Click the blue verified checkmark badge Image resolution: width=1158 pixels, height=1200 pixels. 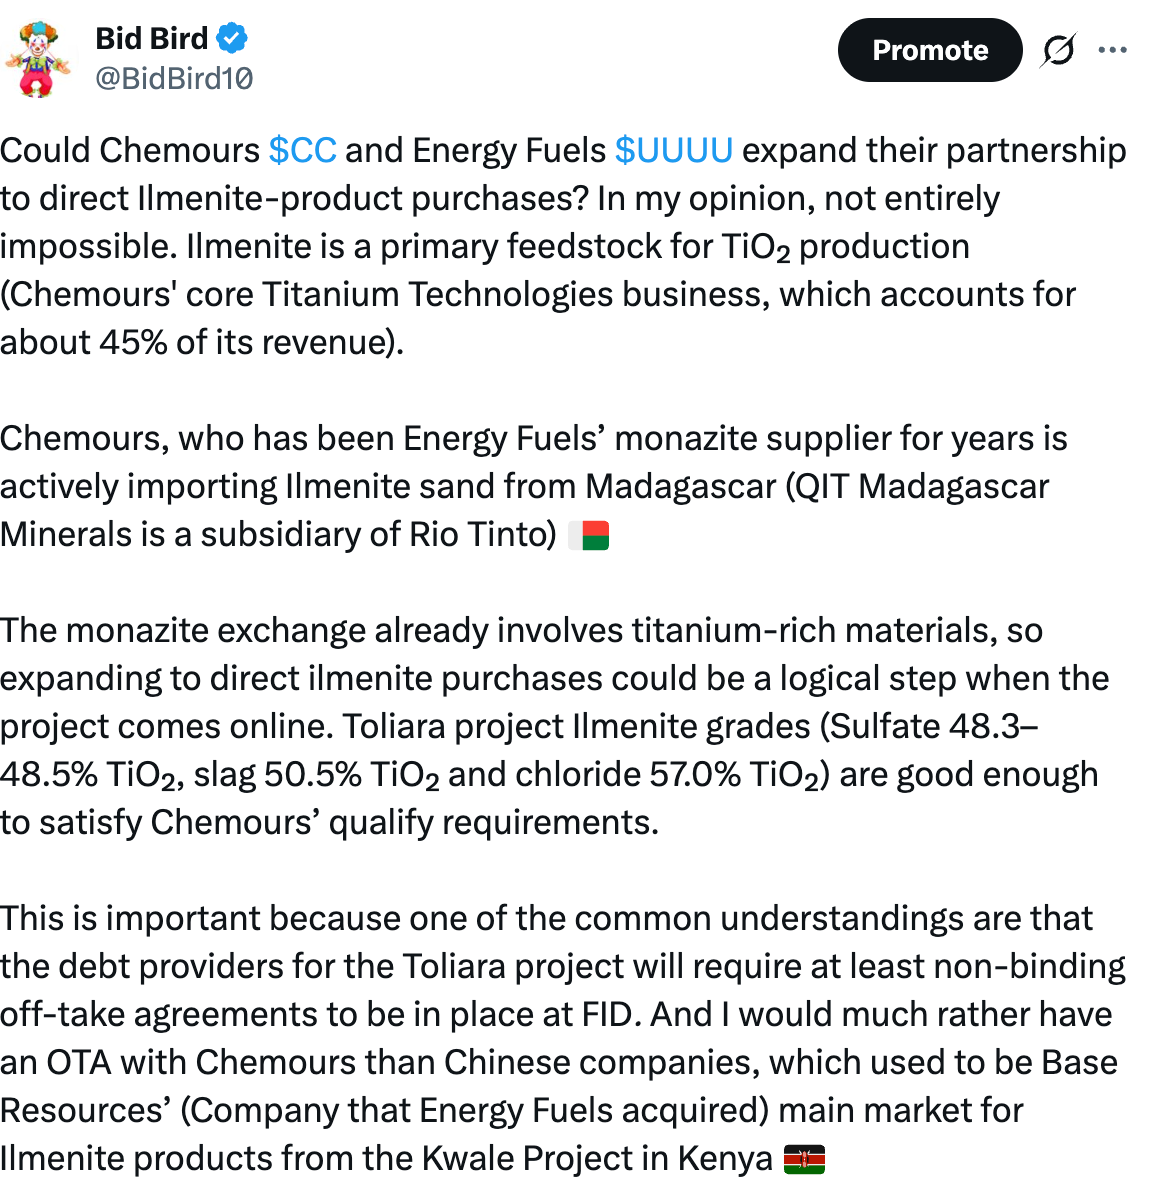pyautogui.click(x=232, y=38)
